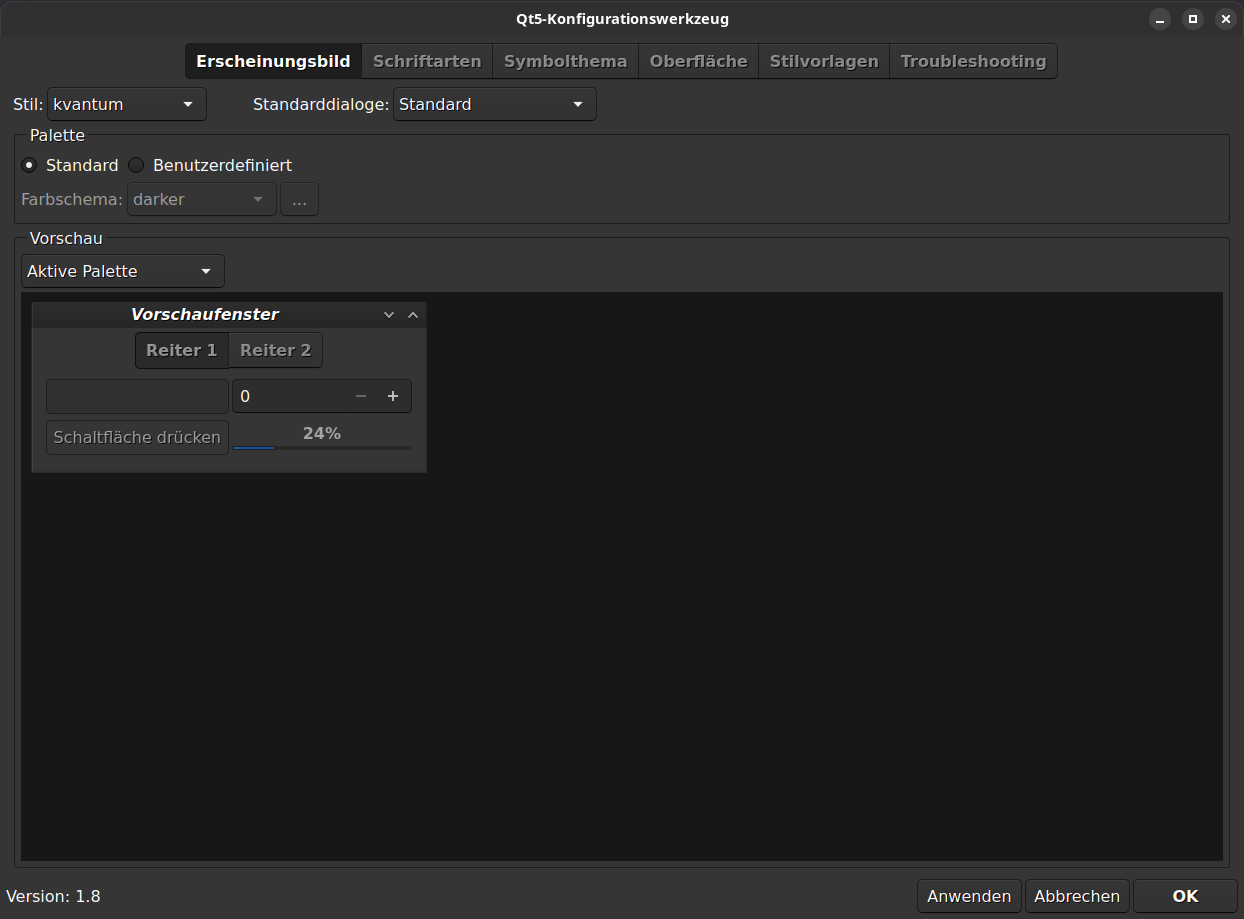Screen dimensions: 1244x919
Task: Maximize the Qt5 configuration window
Action: click(x=1192, y=19)
